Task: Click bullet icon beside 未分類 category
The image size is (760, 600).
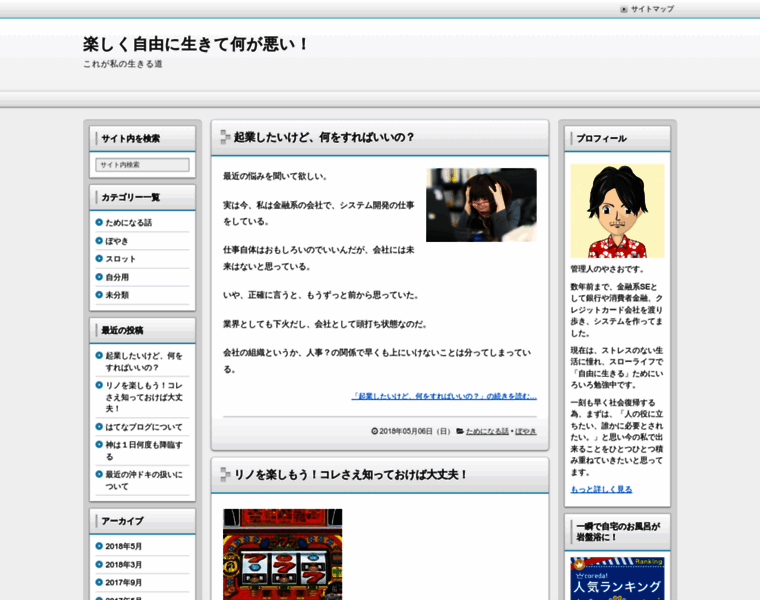Action: (x=99, y=294)
